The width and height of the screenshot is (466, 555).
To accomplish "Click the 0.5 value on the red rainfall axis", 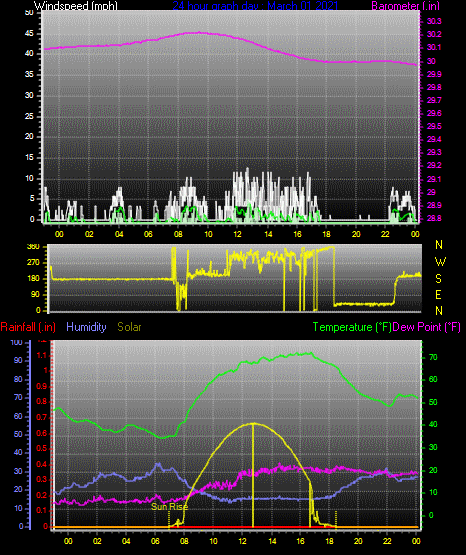I will (42, 448).
